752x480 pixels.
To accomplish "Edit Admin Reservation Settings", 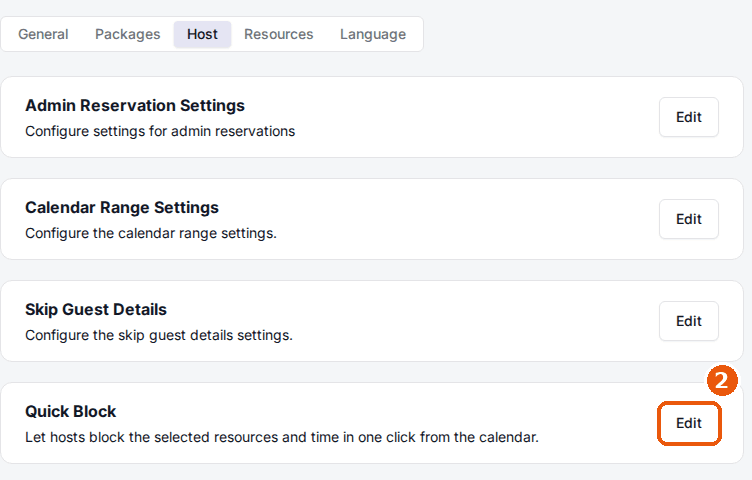I will pyautogui.click(x=689, y=117).
